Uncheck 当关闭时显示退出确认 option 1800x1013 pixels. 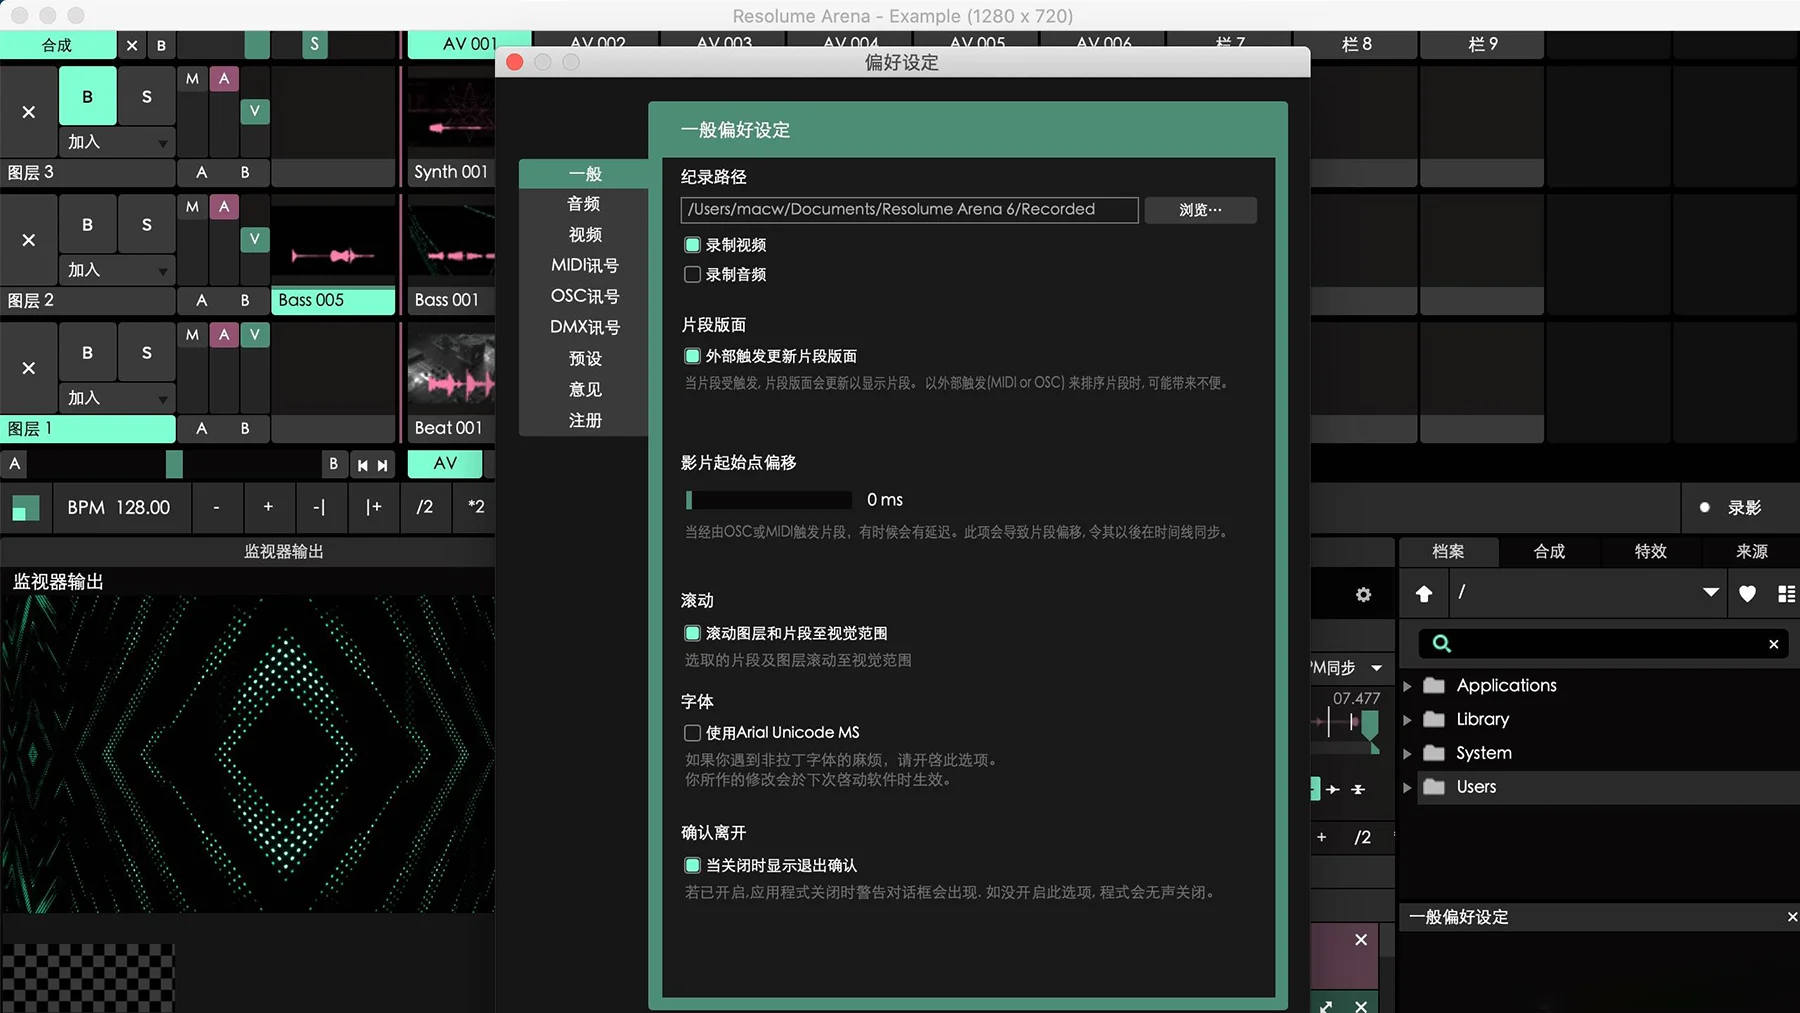click(x=692, y=866)
